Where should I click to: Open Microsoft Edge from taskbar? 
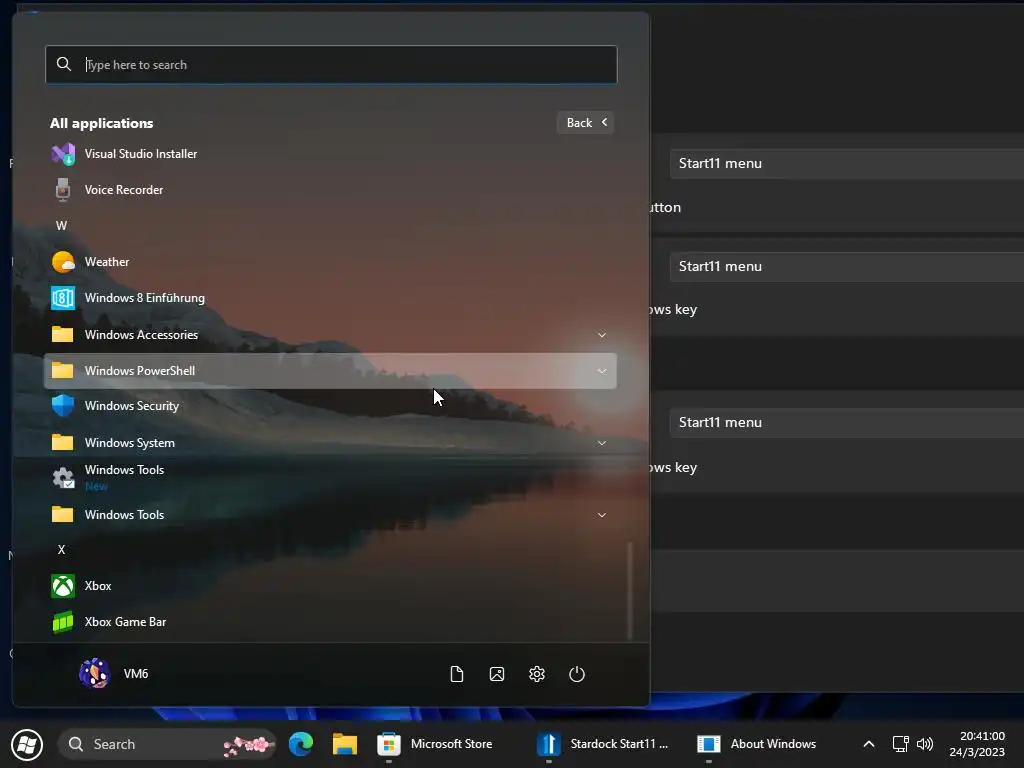[x=301, y=744]
